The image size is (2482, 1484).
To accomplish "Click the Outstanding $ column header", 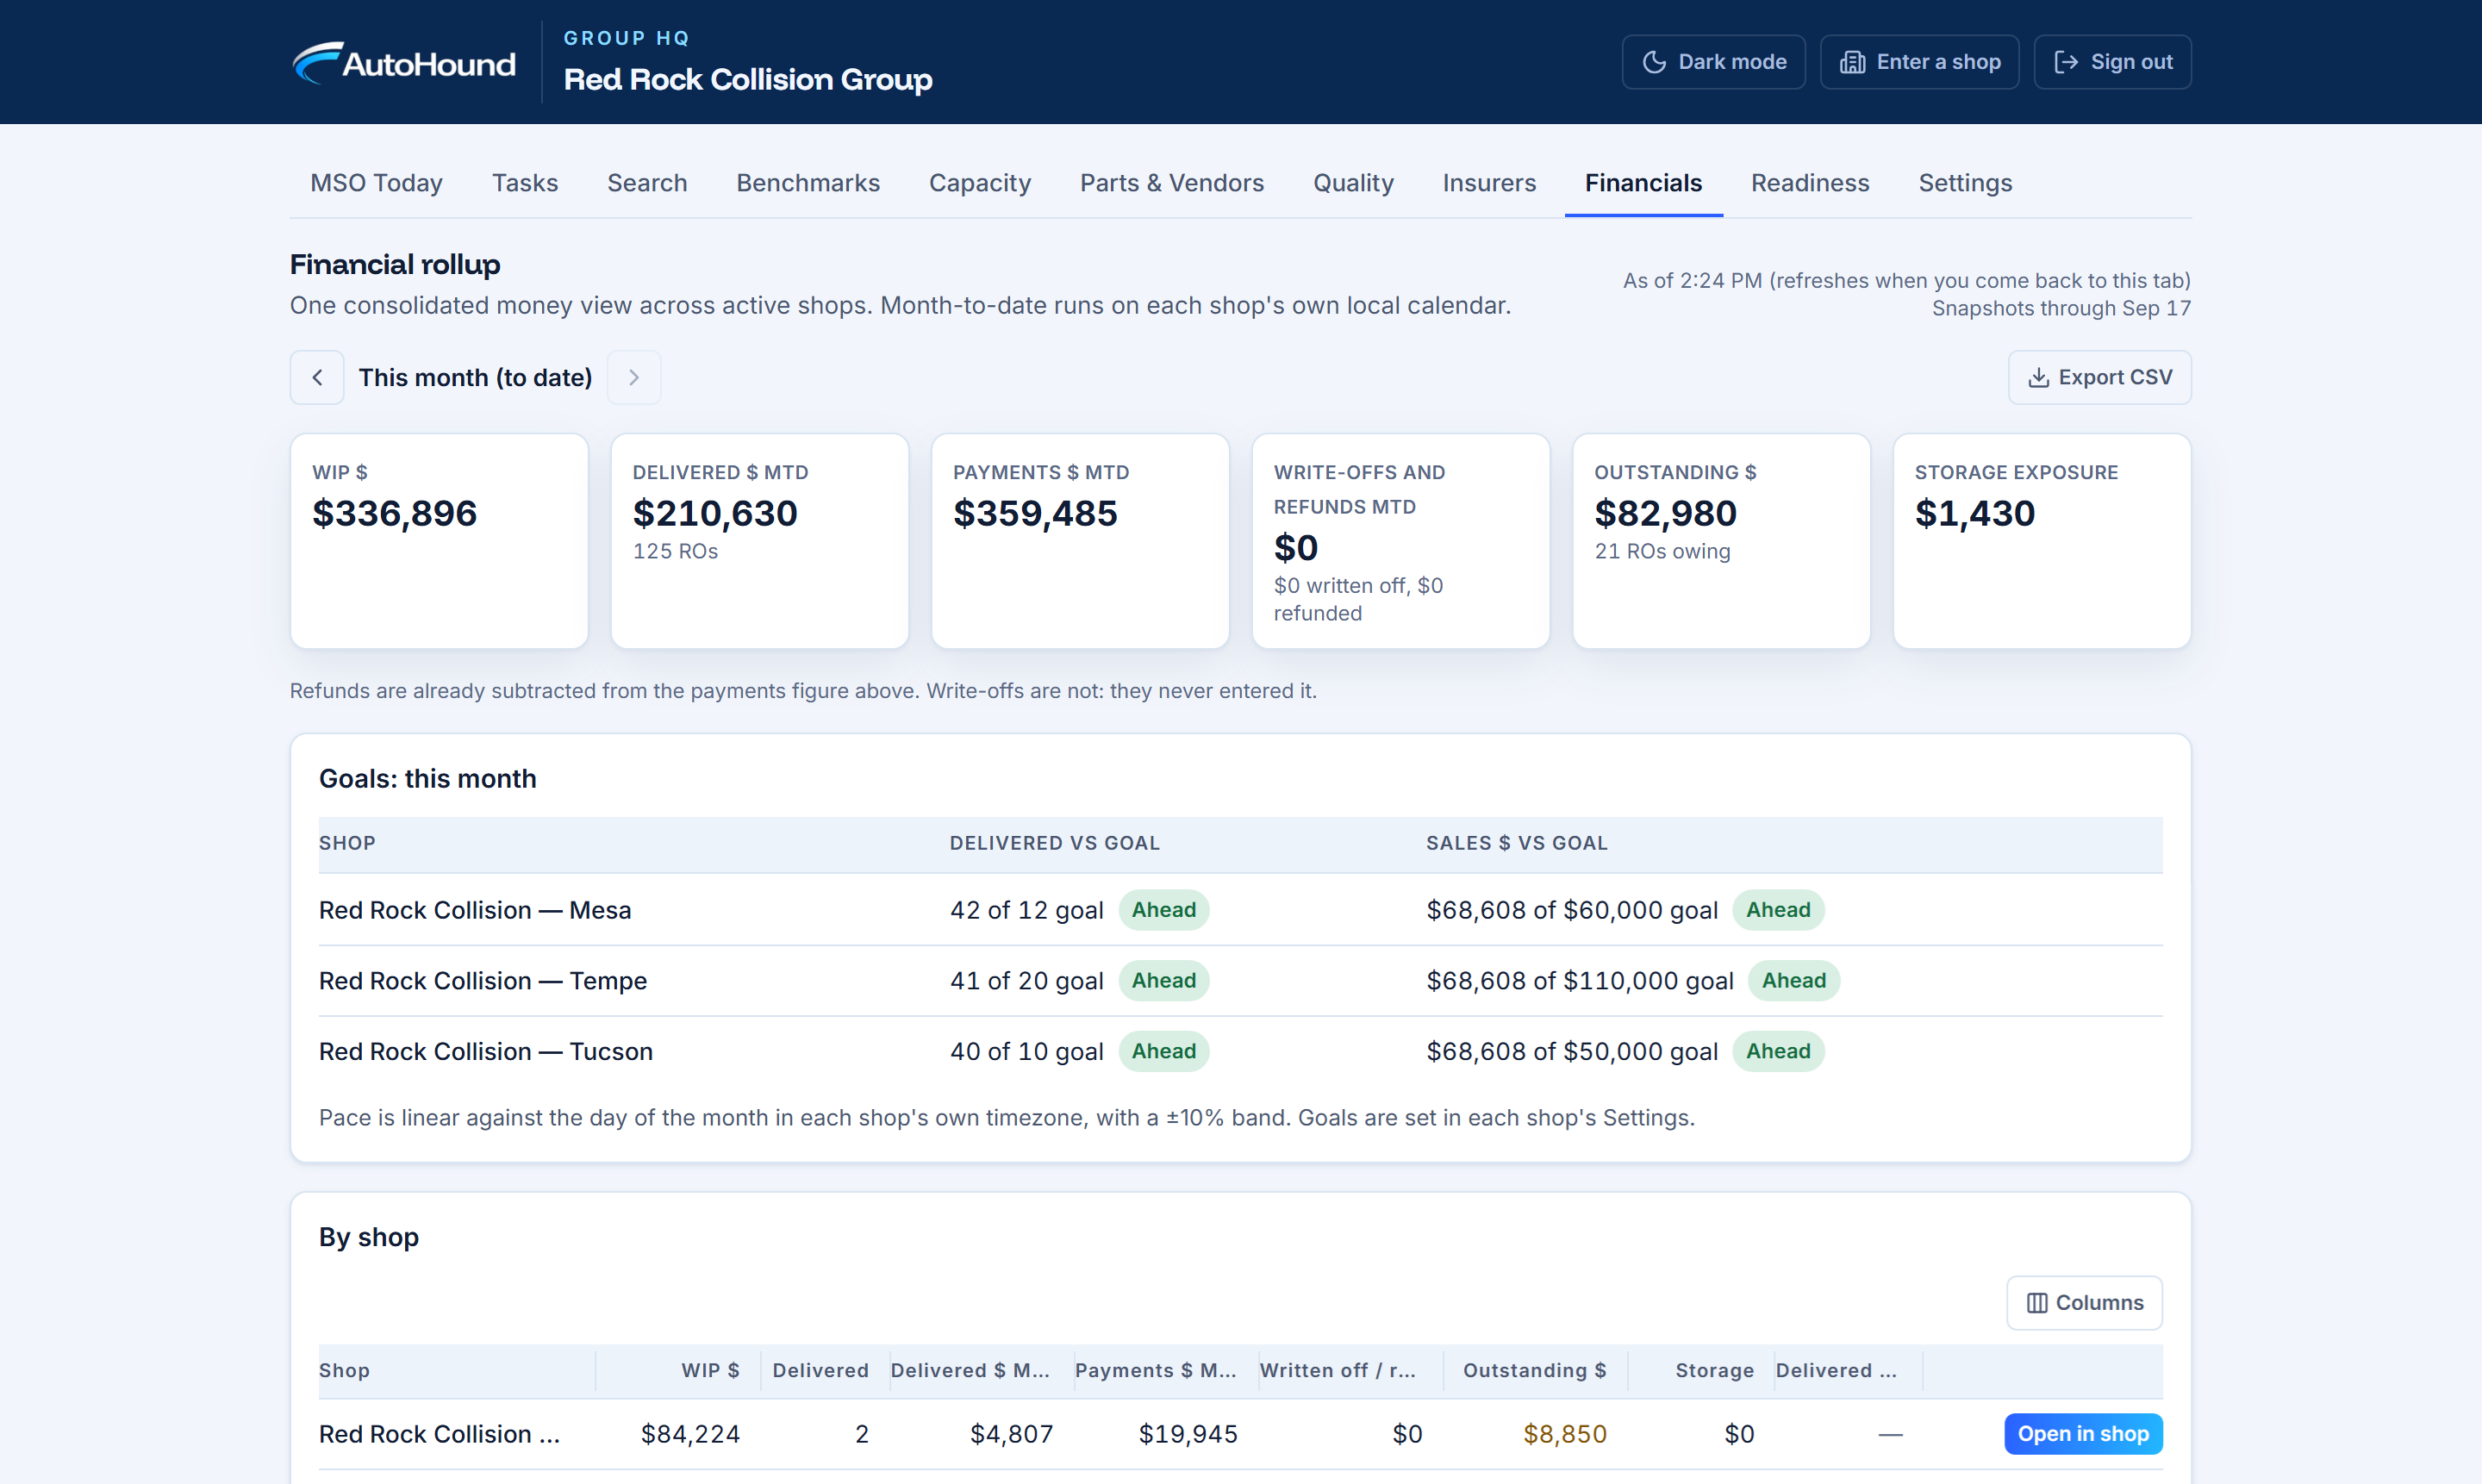I will 1534,1370.
